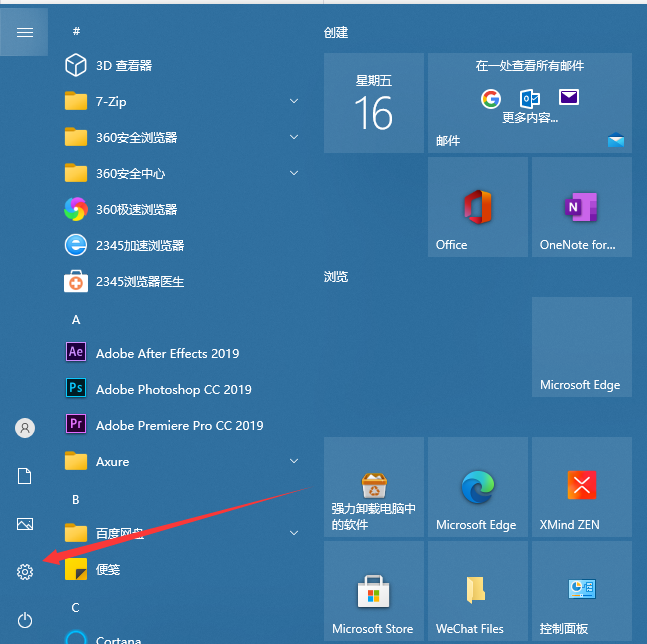The width and height of the screenshot is (647, 644).
Task: Open the Documents sidebar icon
Action: point(25,476)
